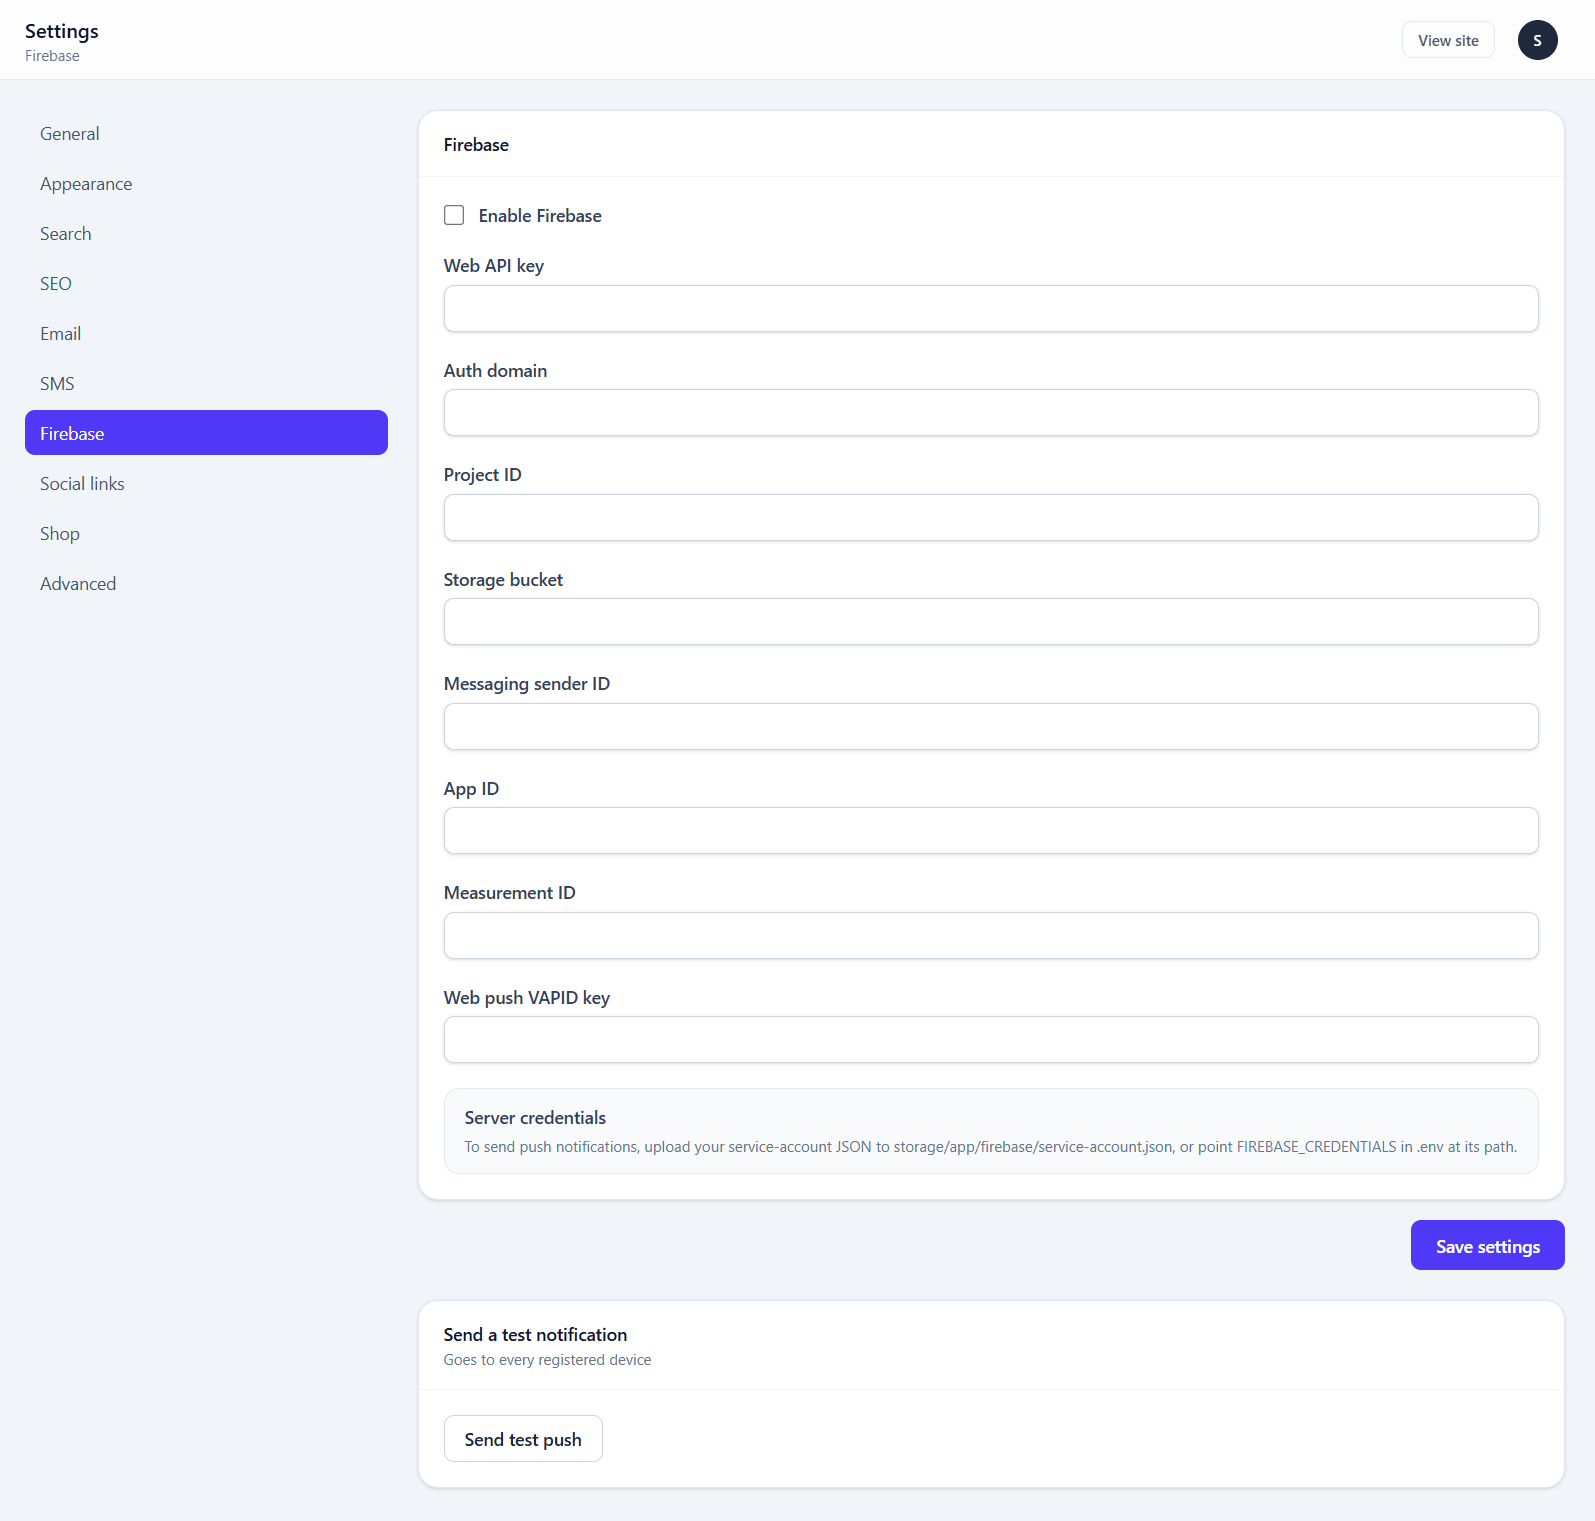The image size is (1595, 1521).
Task: Select the SEO settings item
Action: tap(206, 283)
